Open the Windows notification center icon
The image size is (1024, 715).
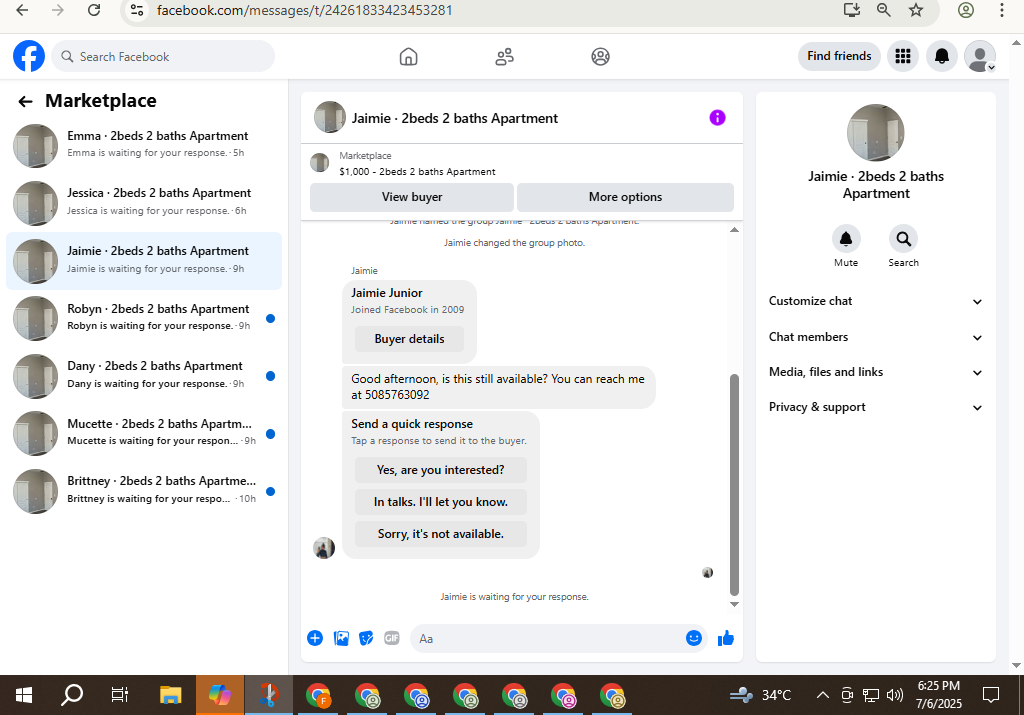click(991, 695)
